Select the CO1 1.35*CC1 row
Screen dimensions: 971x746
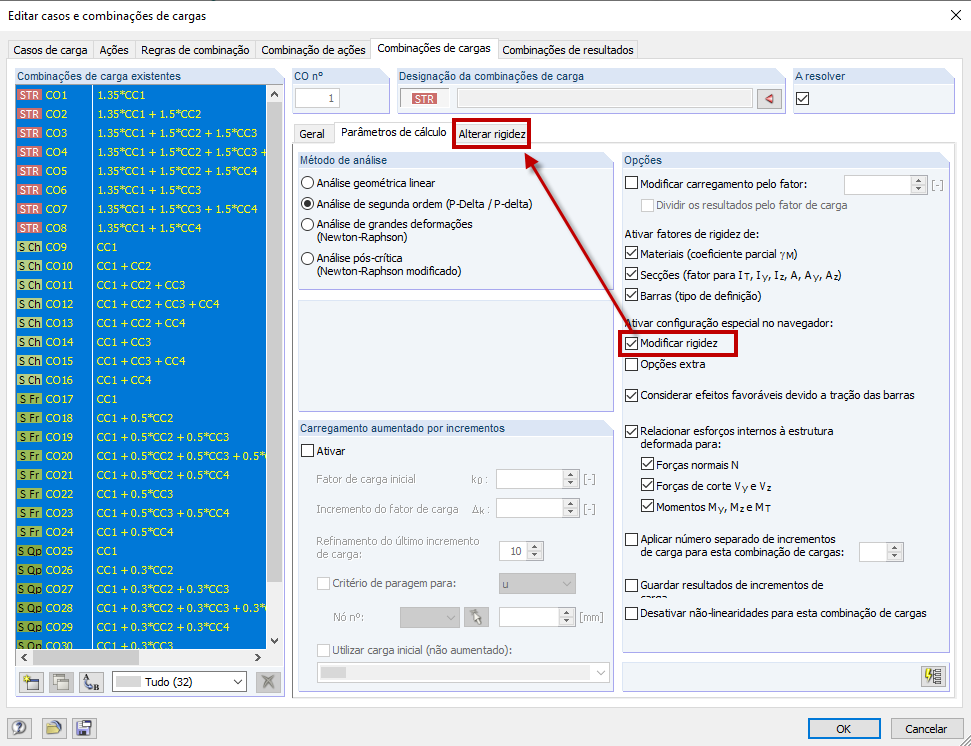pos(141,95)
